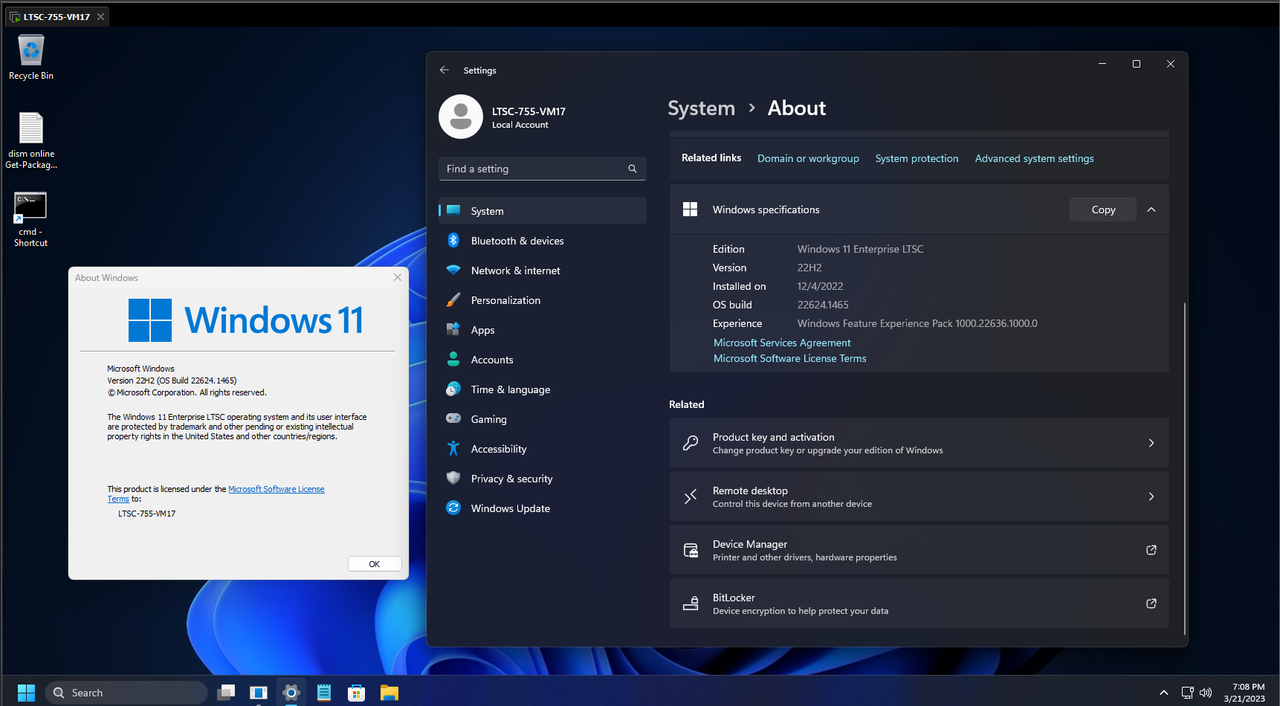Screen dimensions: 1280x706
Task: Select System in the Settings sidebar
Action: 542,211
